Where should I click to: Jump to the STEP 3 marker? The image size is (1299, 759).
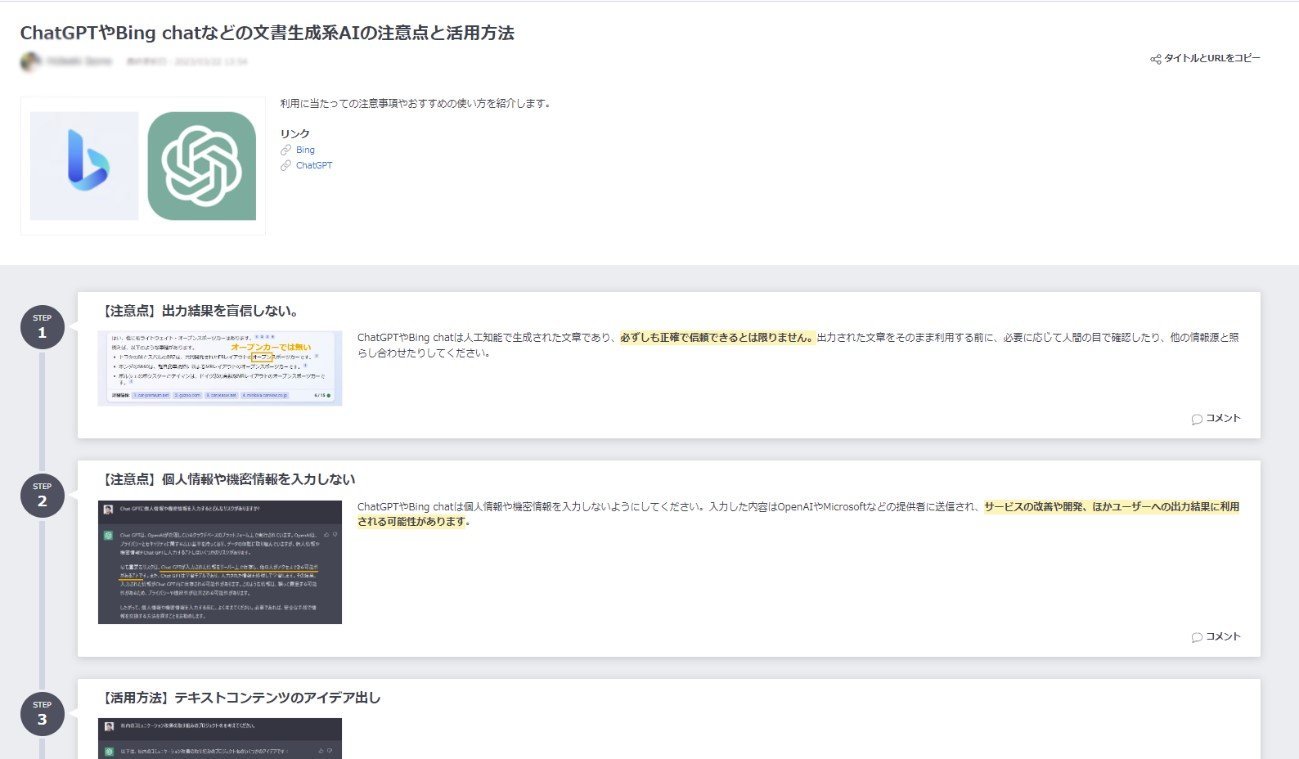coord(42,714)
